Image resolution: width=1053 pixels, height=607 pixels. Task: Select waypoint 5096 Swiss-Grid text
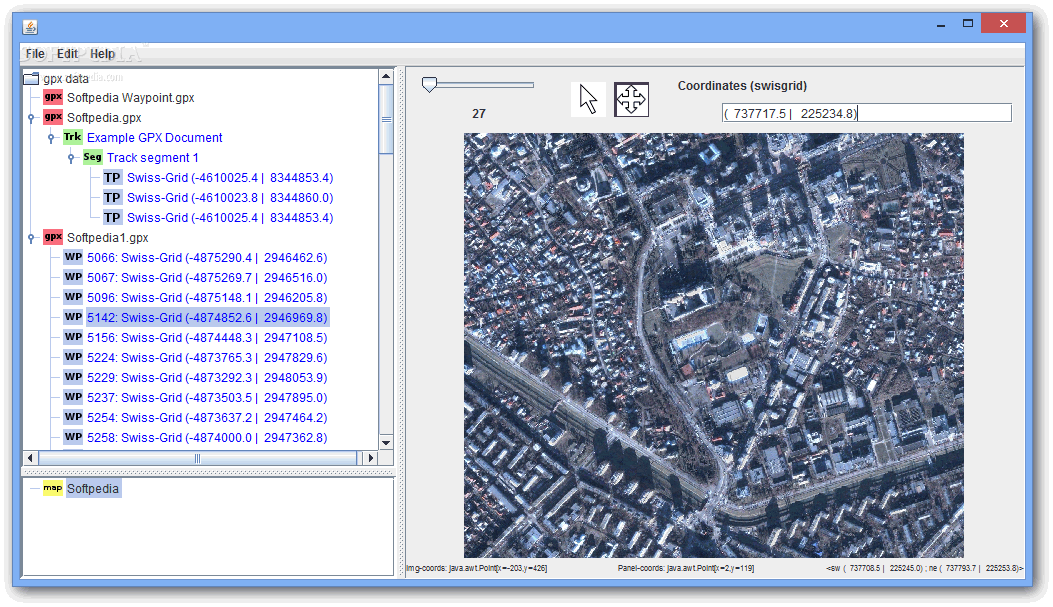click(x=207, y=297)
